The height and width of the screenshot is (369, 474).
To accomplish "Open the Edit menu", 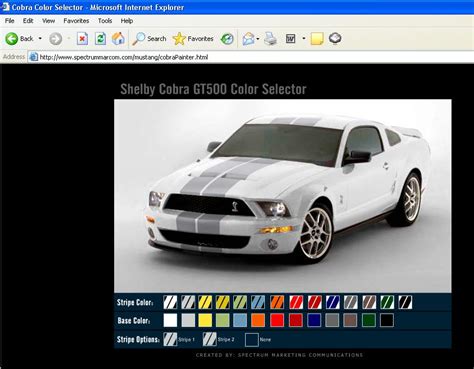I will pyautogui.click(x=28, y=21).
